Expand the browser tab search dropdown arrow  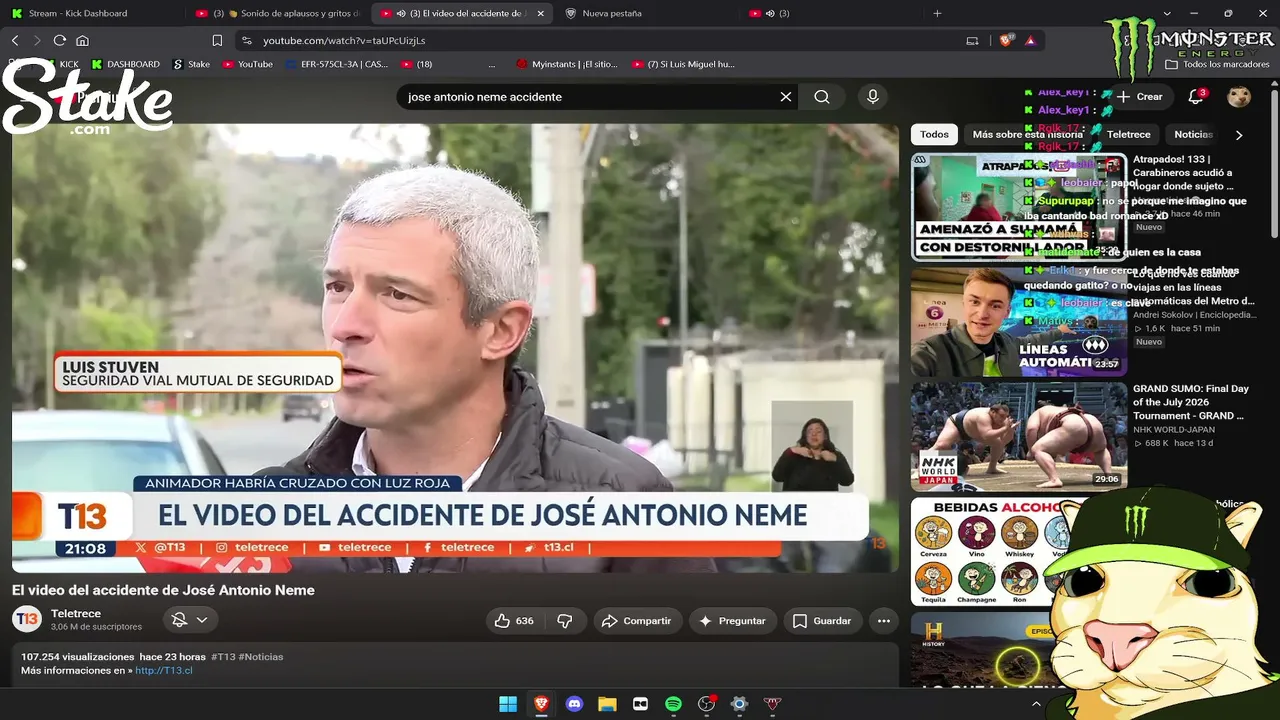pos(1167,13)
